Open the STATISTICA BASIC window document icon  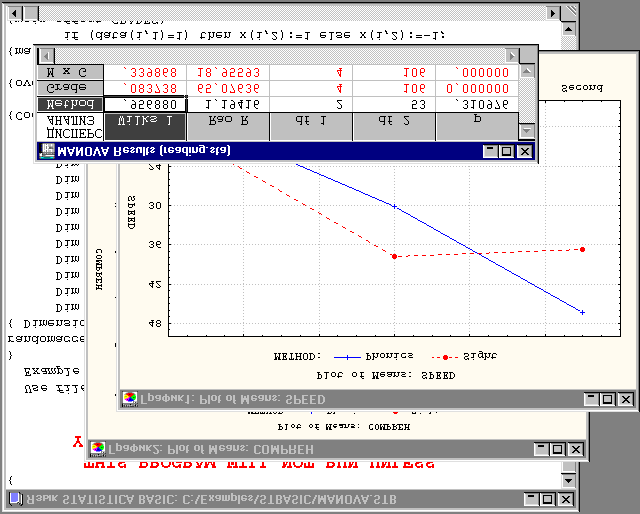tap(16, 499)
